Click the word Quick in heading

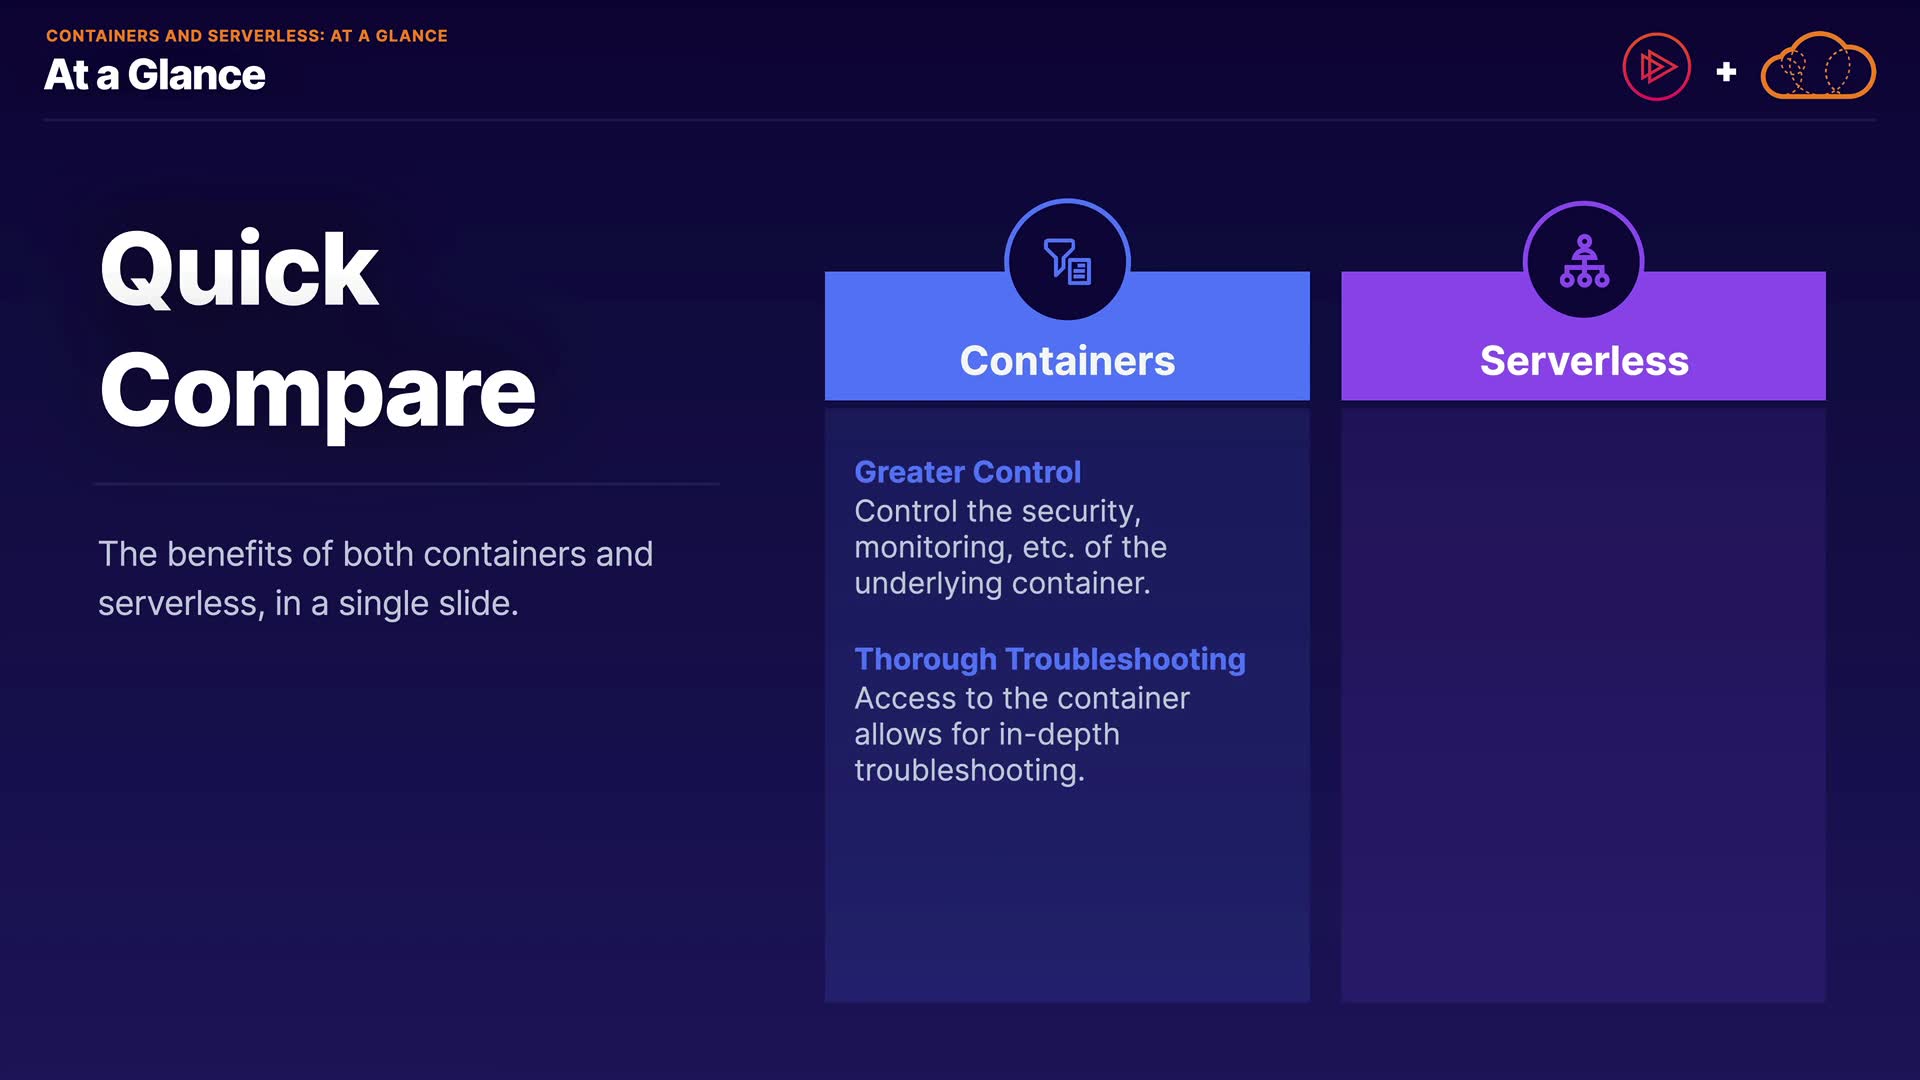239,270
